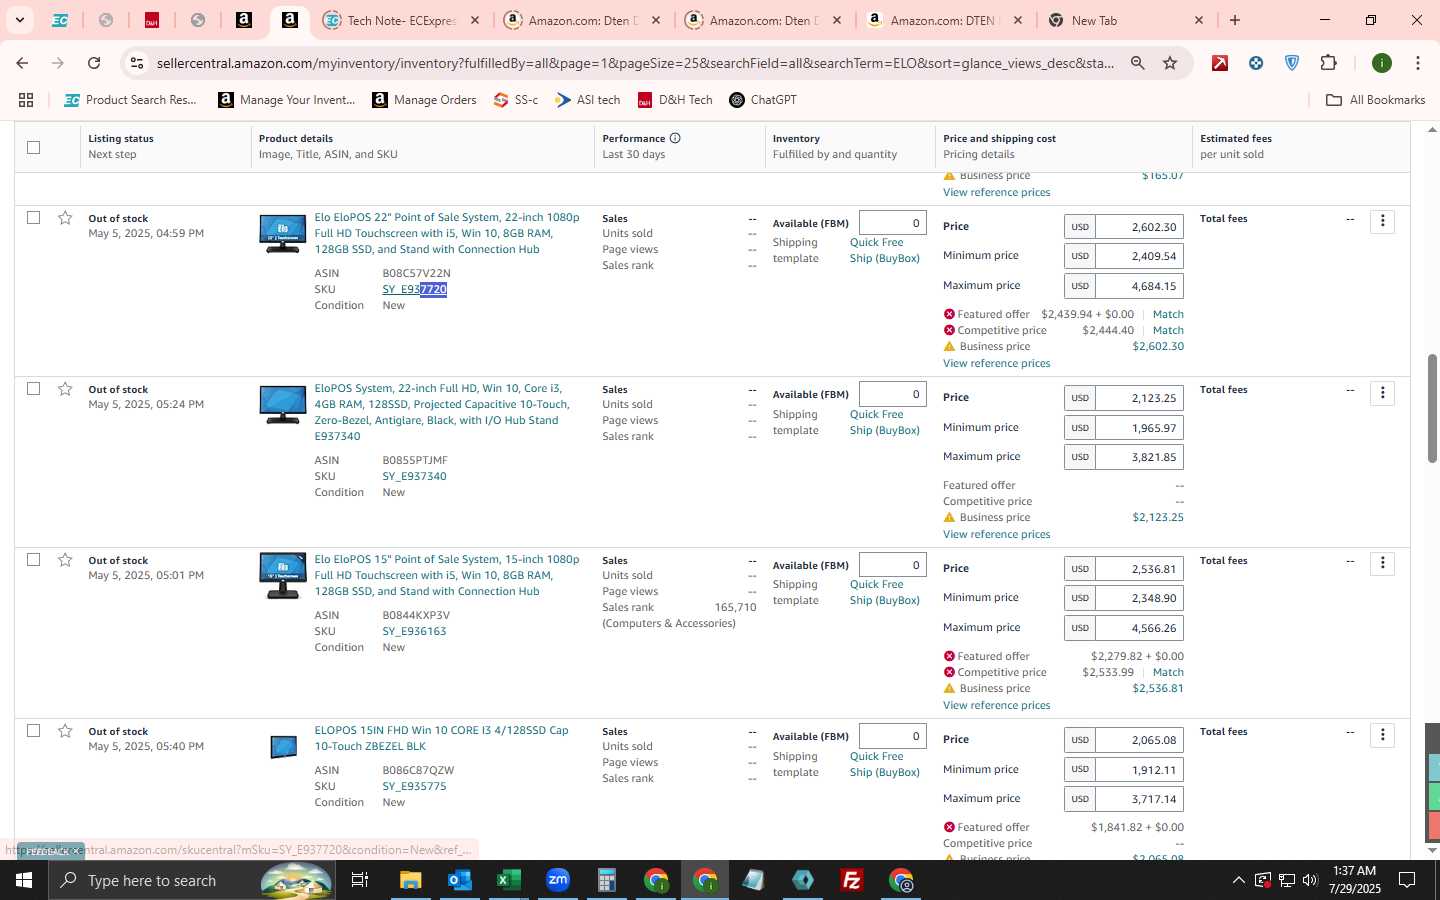The image size is (1440, 900).
Task: Open ELOPOS 15IN FHD Win 10 title link
Action: [441, 738]
